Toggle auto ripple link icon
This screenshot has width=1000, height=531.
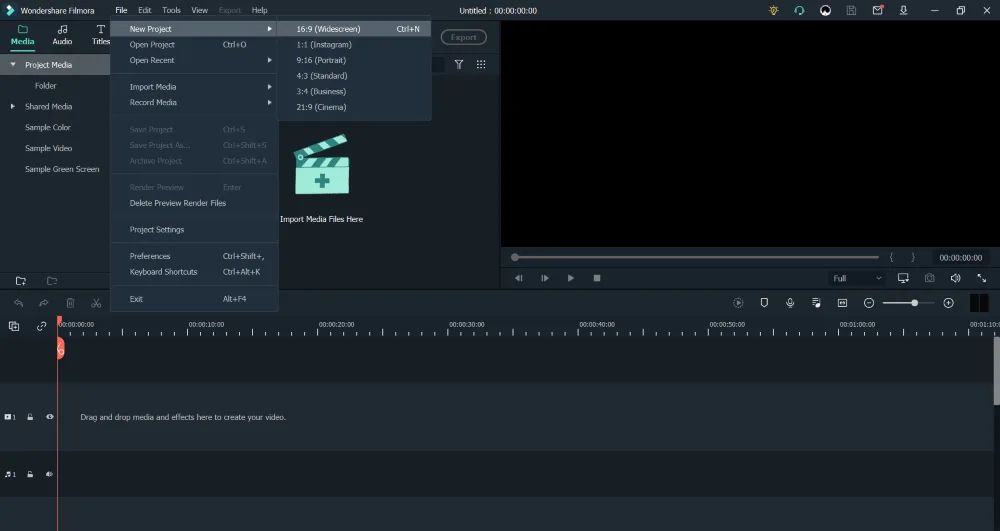coord(41,326)
